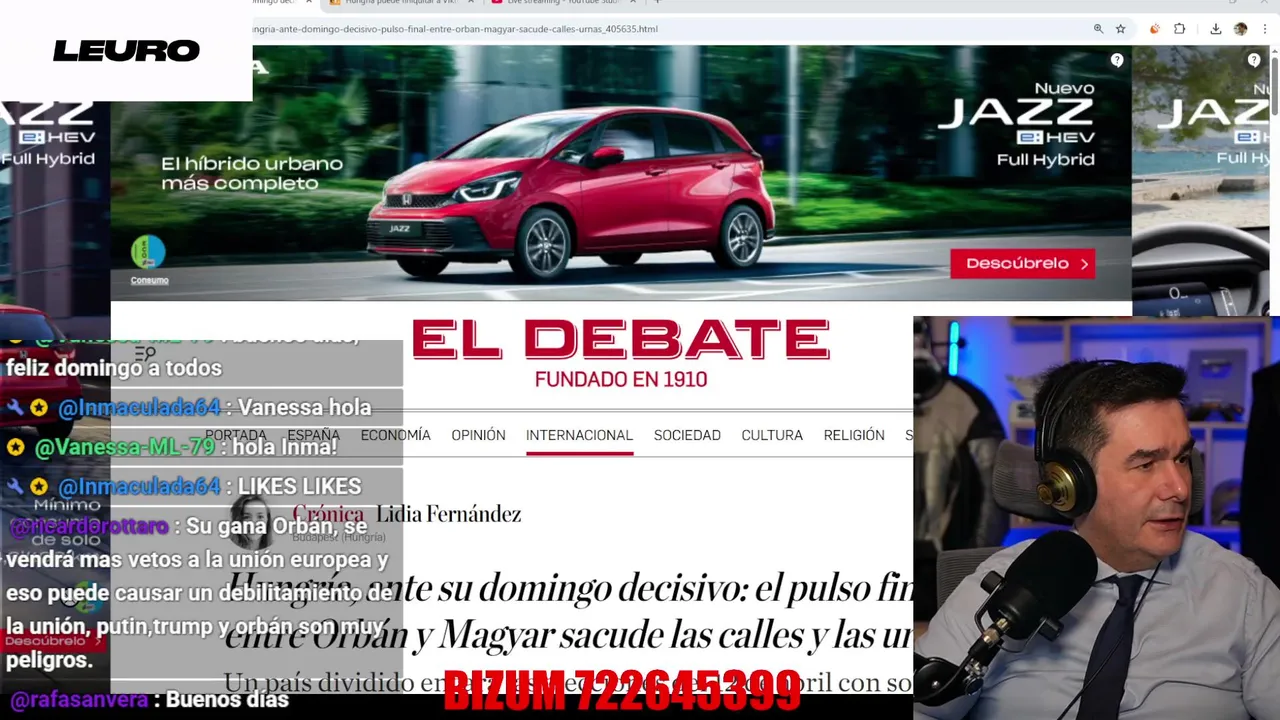
Task: Click the 'LIKES LIKES' chat message
Action: (299, 487)
